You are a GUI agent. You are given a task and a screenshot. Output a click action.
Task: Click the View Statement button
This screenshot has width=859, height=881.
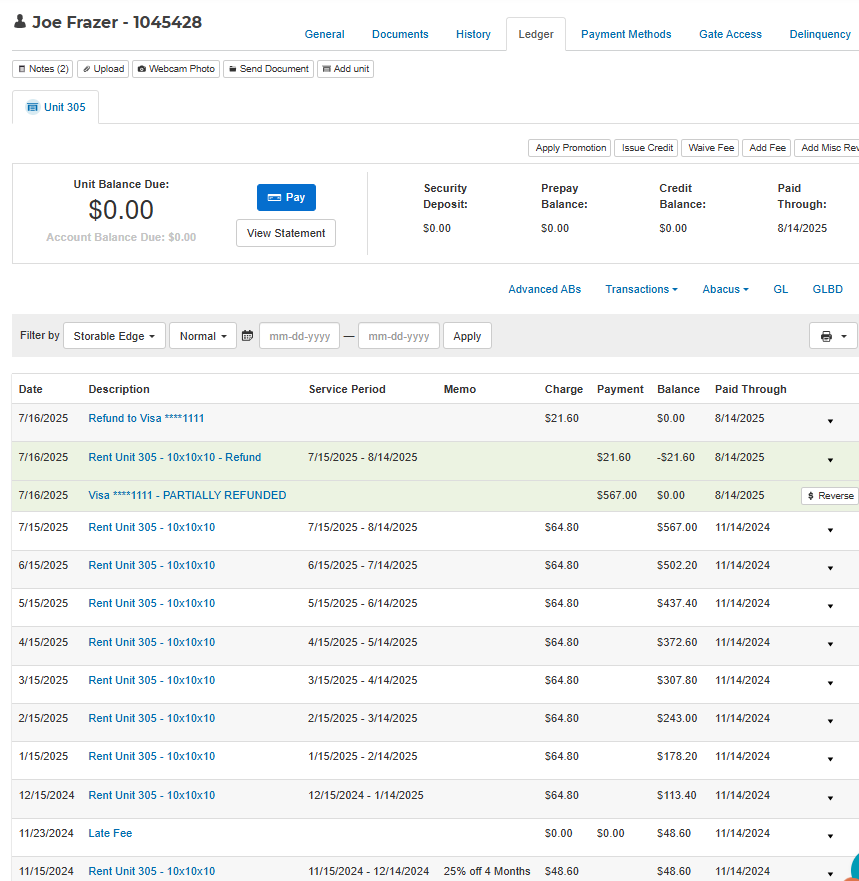point(286,233)
